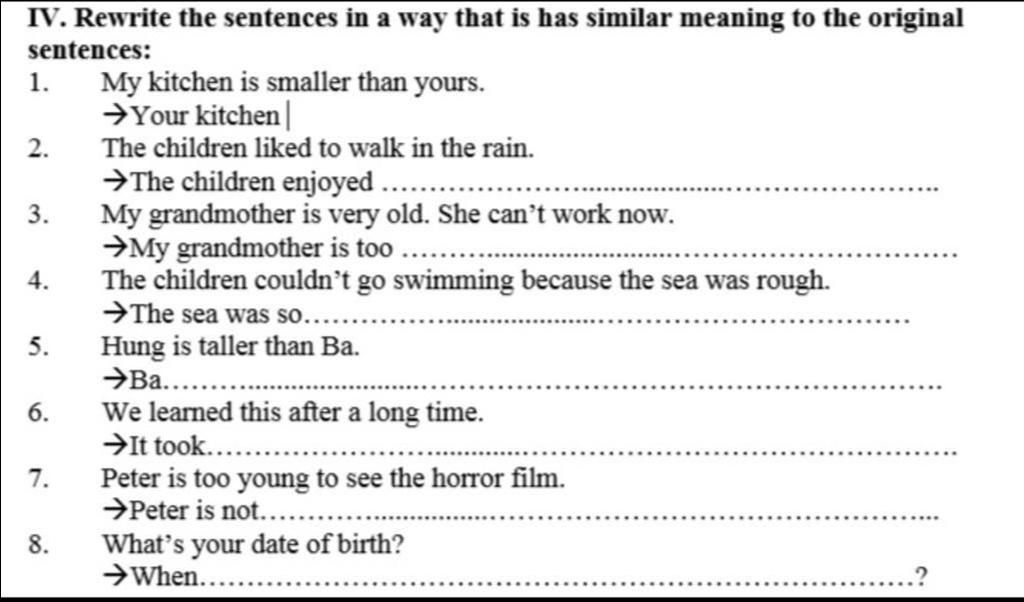Image resolution: width=1024 pixels, height=602 pixels.
Task: Click the blank after "The sea was so"
Action: (610, 317)
